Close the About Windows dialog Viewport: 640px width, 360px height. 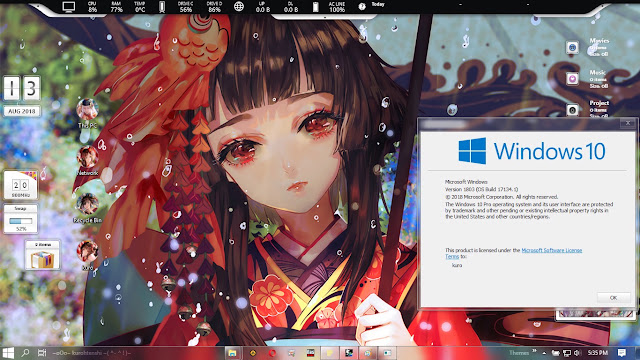[628, 123]
